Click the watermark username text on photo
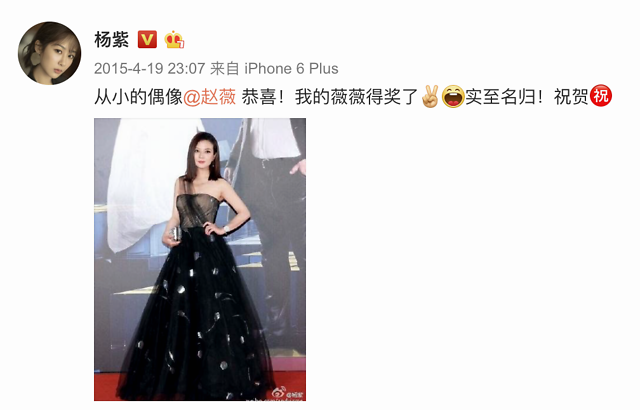The height and width of the screenshot is (410, 640). tap(294, 394)
